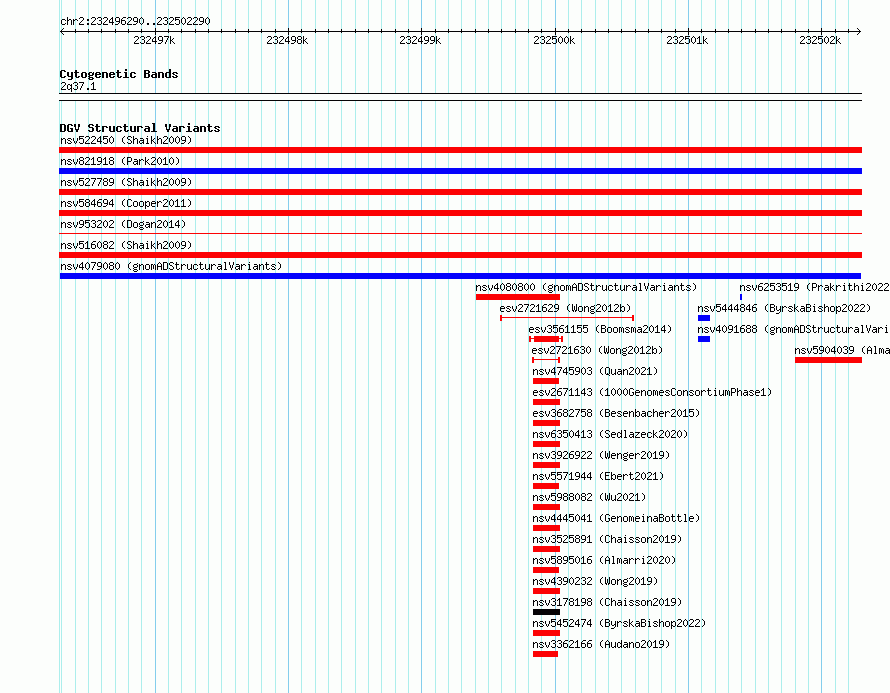Image resolution: width=890 pixels, height=693 pixels.
Task: Click the 232500k ruler tick label
Action: point(554,40)
